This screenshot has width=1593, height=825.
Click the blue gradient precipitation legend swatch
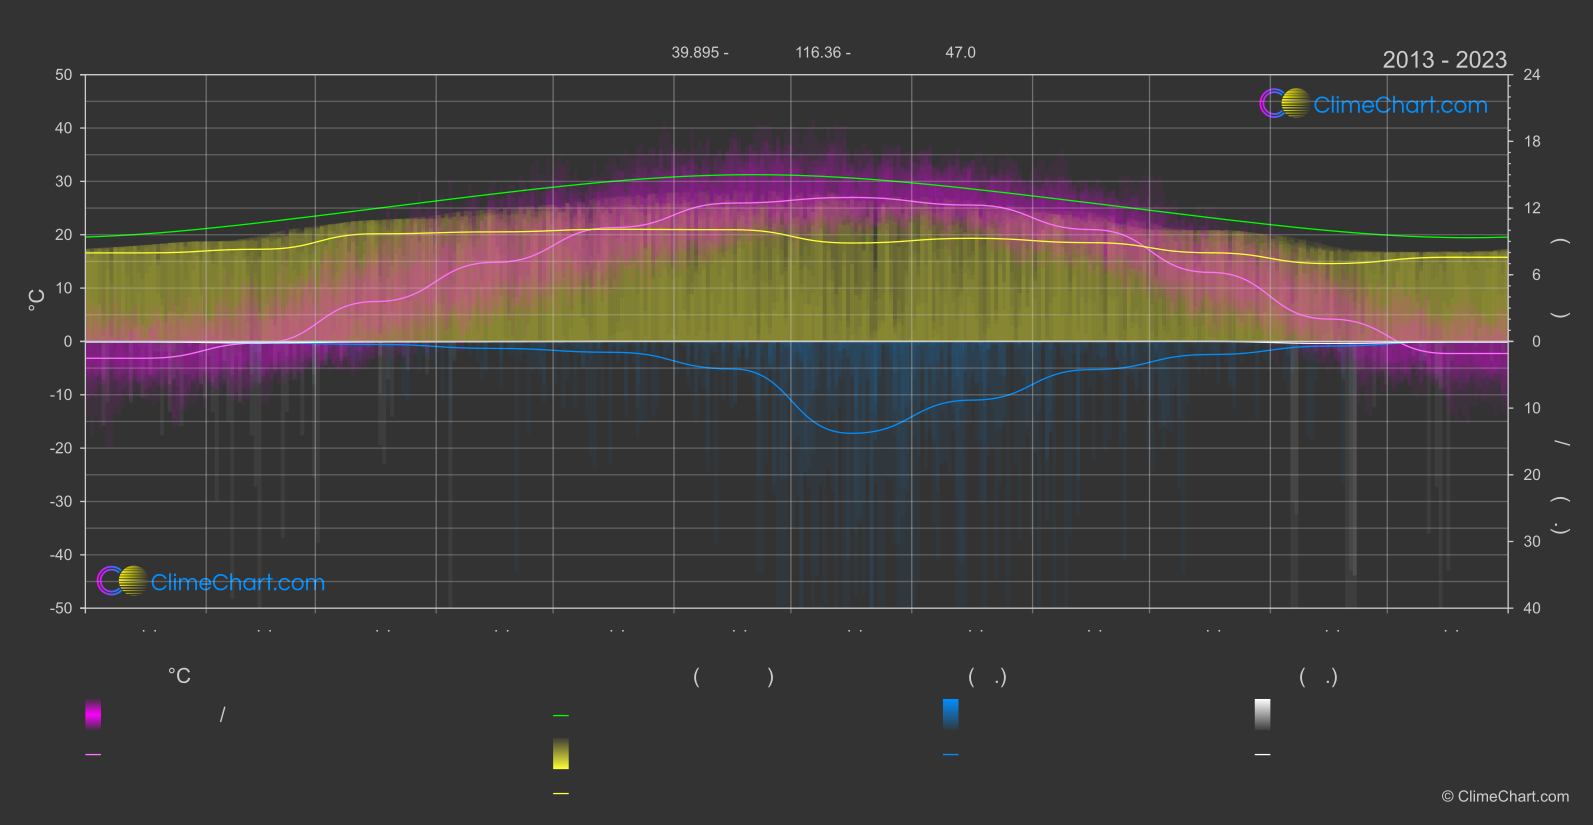951,714
